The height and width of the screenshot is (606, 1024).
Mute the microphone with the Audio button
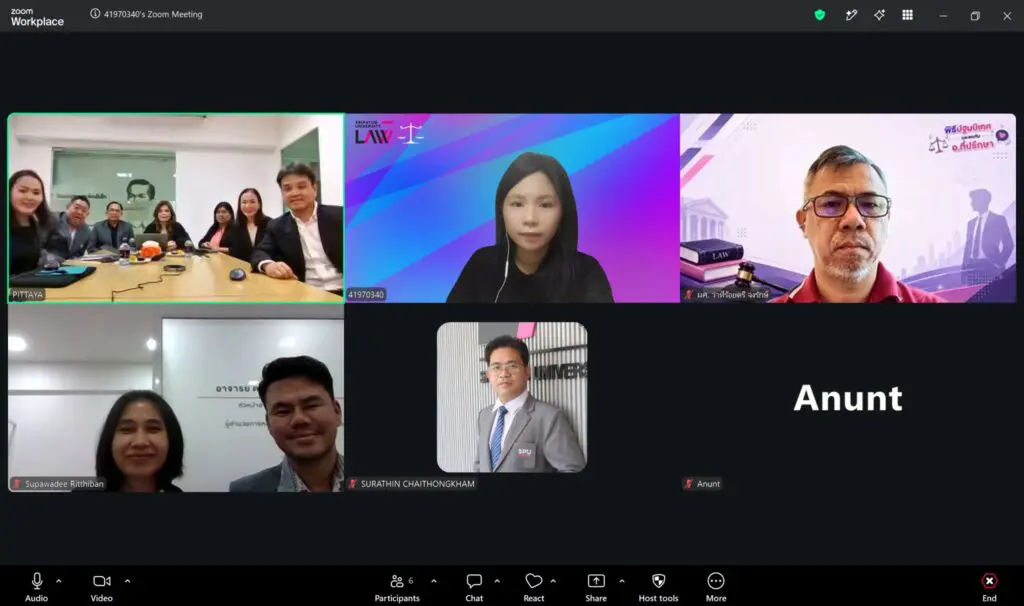point(37,586)
